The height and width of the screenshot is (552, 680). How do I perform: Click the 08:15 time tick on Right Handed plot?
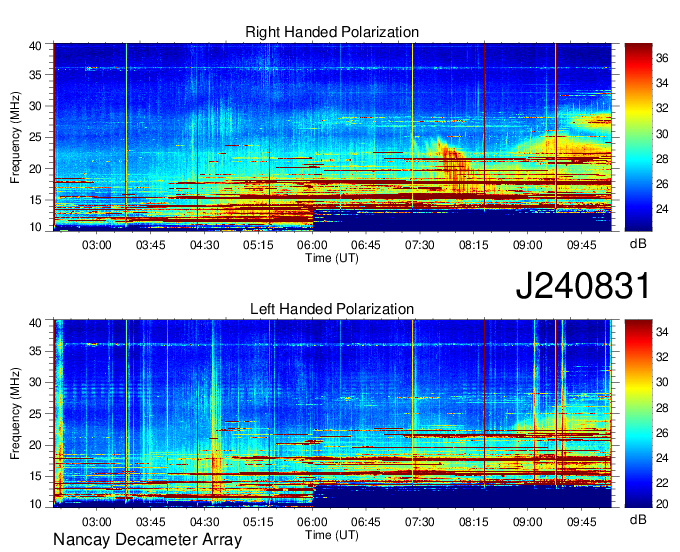tap(474, 245)
